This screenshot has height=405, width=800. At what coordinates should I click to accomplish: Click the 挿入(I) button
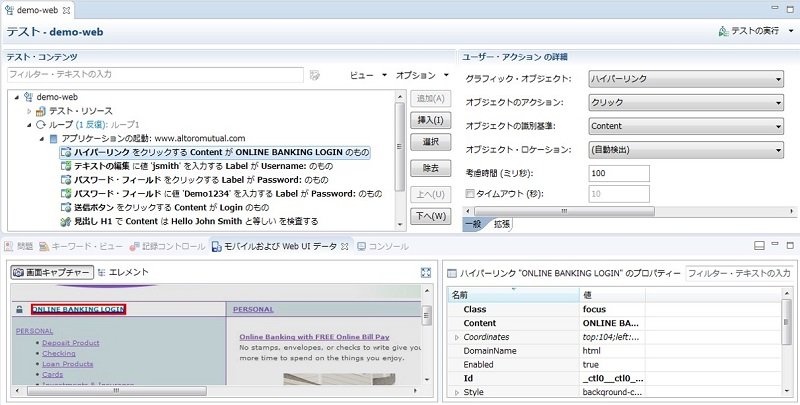tap(431, 120)
